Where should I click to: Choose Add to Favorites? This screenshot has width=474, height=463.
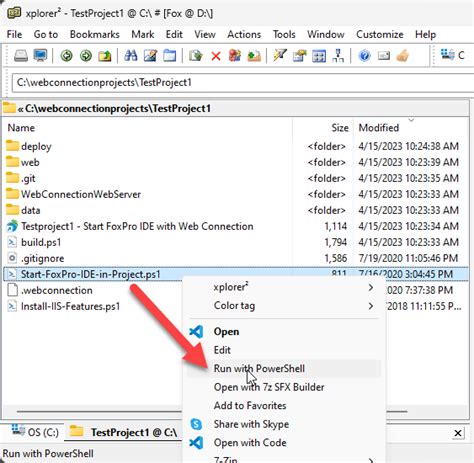pos(284,406)
